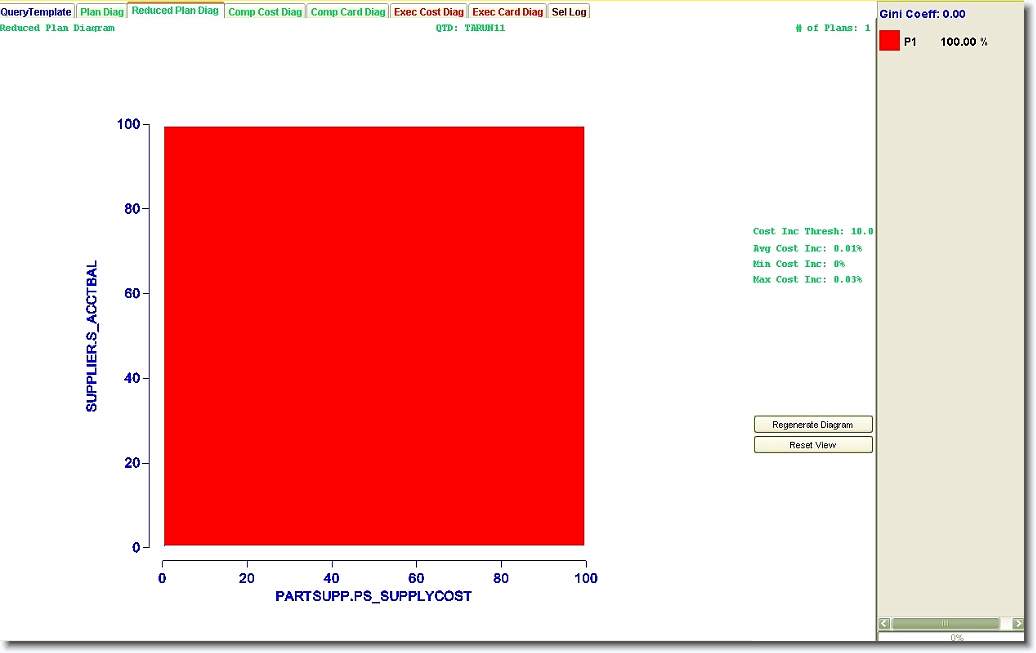Open the Exec Cost Diag tab
This screenshot has width=1036, height=653.
[x=429, y=12]
